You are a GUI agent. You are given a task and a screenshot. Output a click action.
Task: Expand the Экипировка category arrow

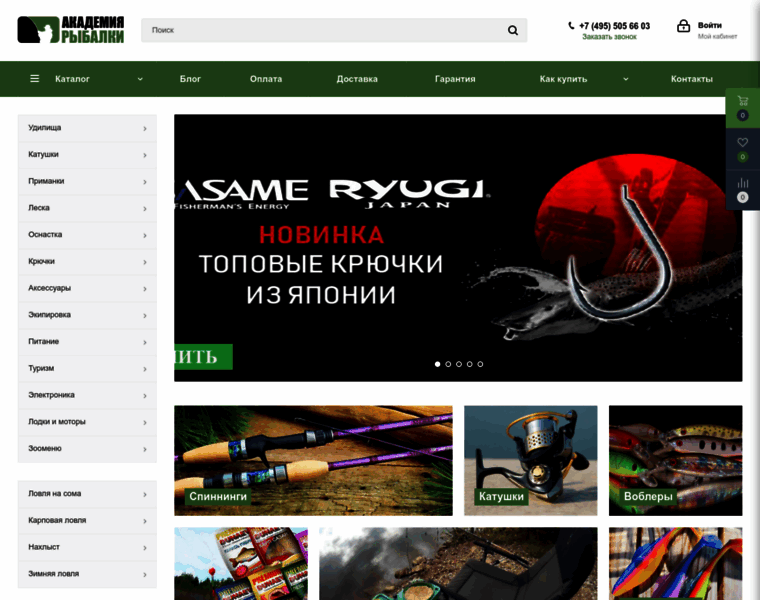[x=145, y=316]
